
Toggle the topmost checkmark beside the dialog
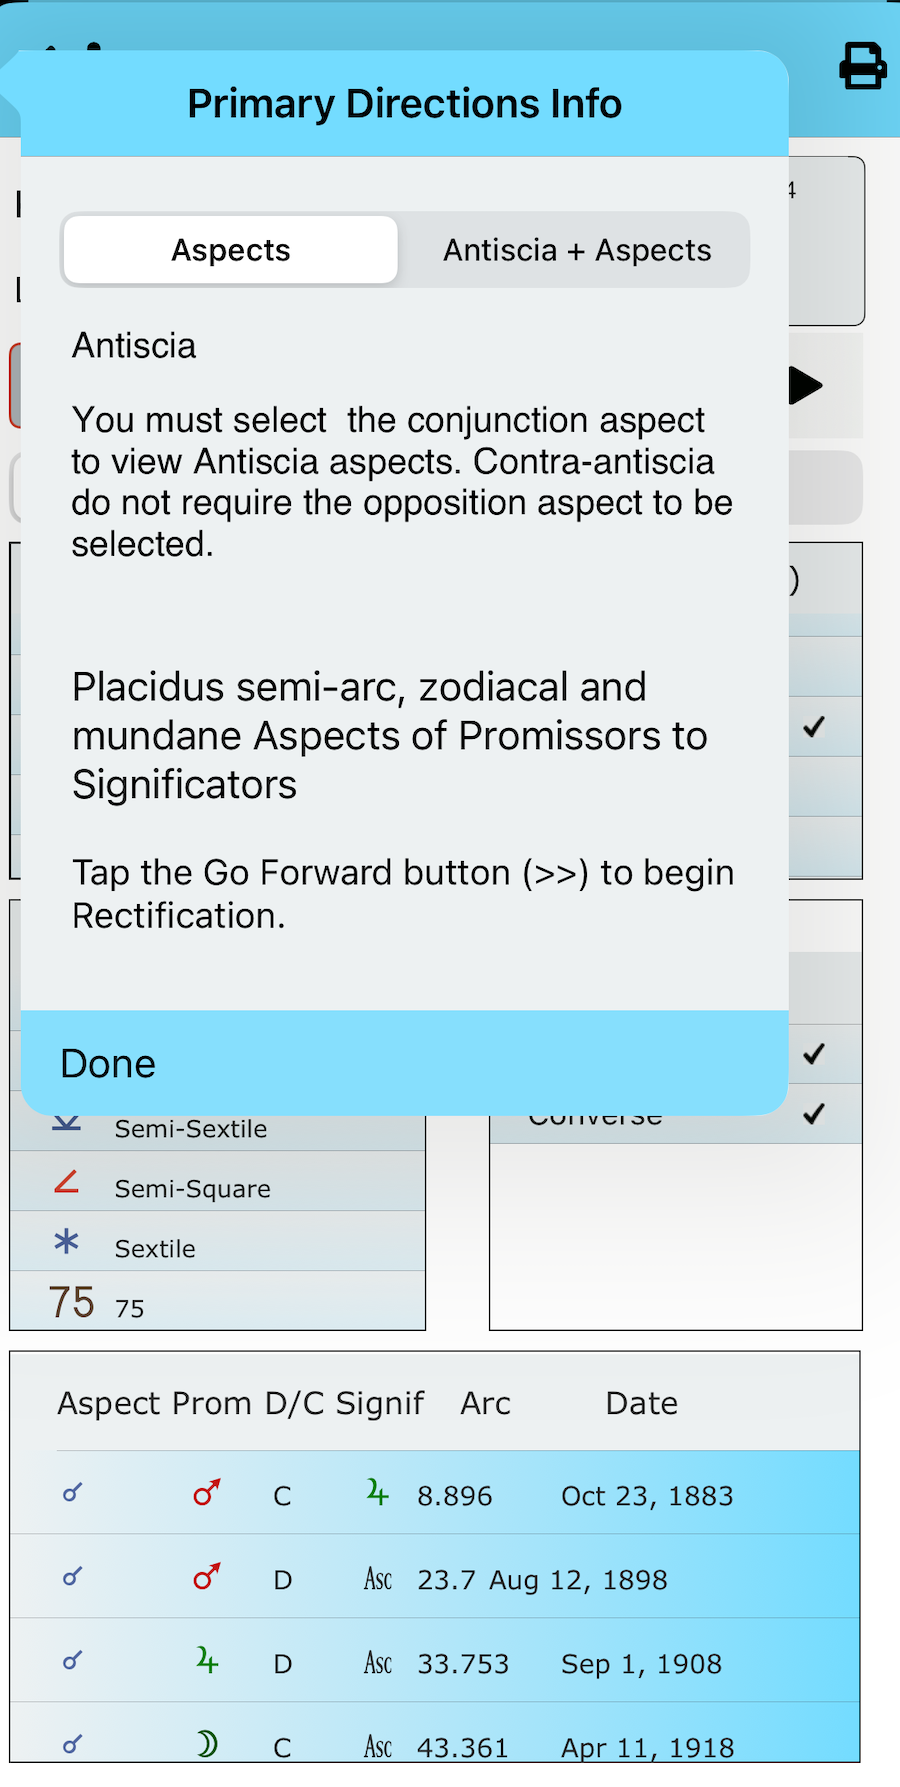(814, 727)
